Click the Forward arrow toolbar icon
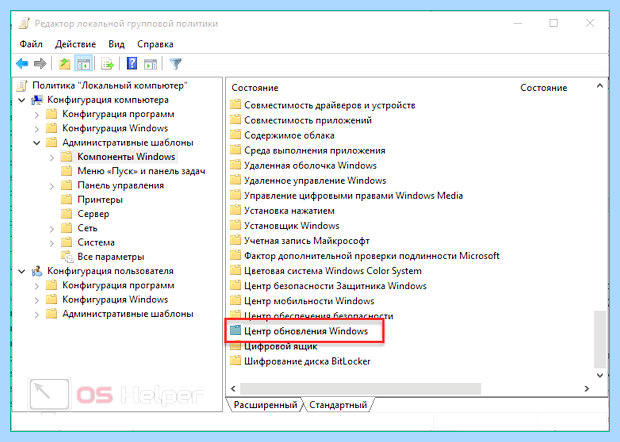 (x=40, y=63)
